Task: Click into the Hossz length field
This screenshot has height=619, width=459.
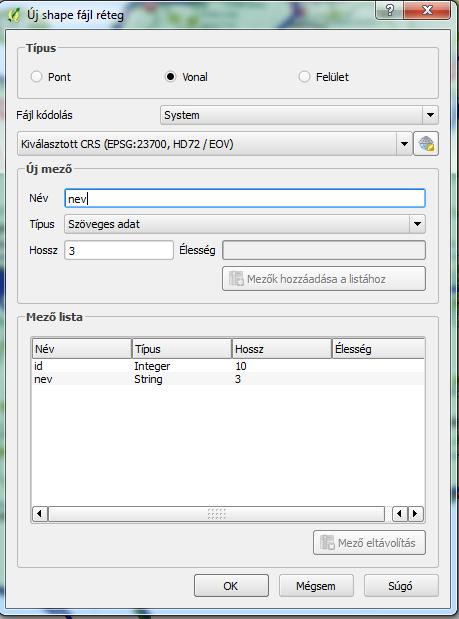Action: click(x=119, y=250)
